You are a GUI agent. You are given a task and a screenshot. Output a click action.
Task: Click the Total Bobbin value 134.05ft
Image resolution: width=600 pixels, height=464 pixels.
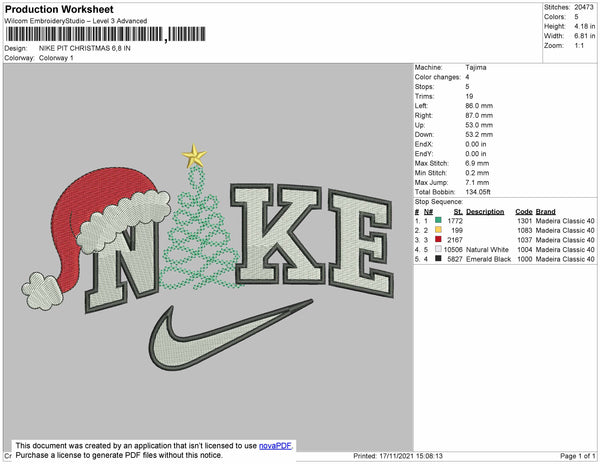click(478, 192)
